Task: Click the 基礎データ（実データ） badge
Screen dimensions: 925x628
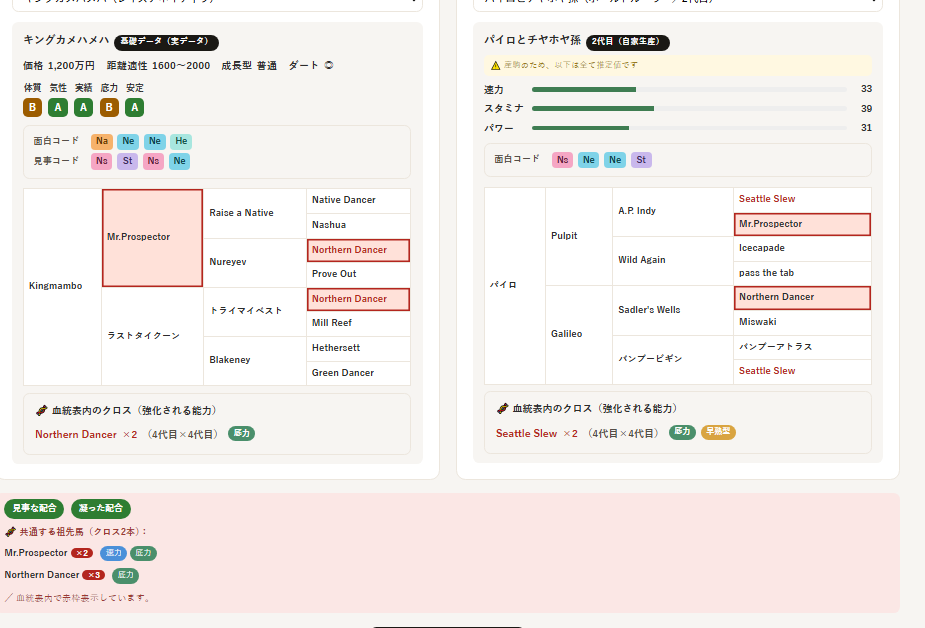Action: [x=166, y=42]
